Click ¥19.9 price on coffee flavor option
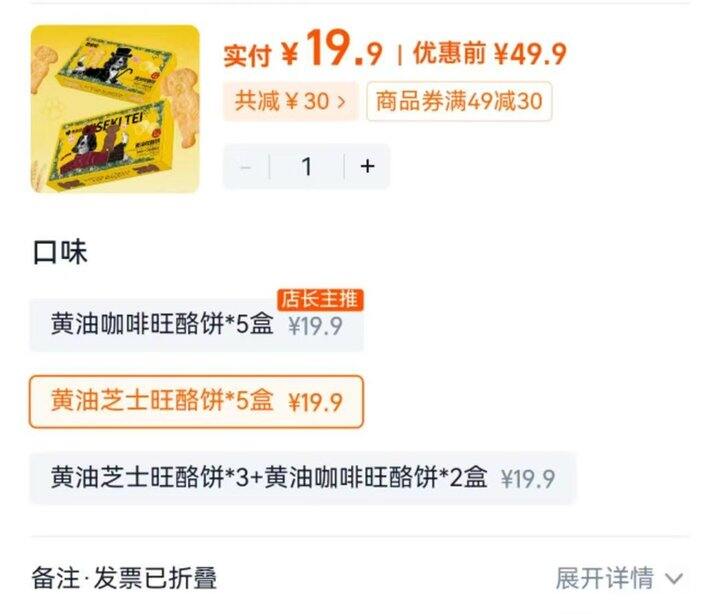Viewport: 720px width, 614px height. pyautogui.click(x=315, y=326)
